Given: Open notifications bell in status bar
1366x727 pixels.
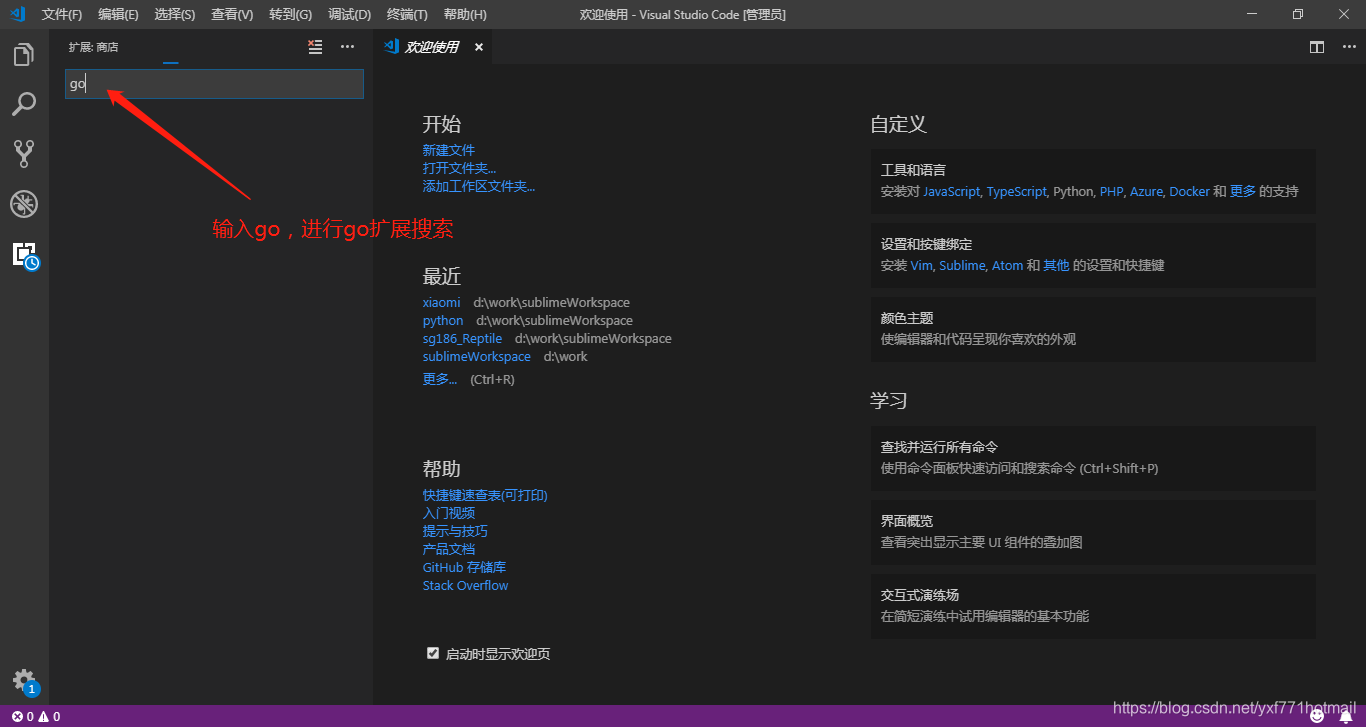Looking at the screenshot, I should pos(1346,716).
